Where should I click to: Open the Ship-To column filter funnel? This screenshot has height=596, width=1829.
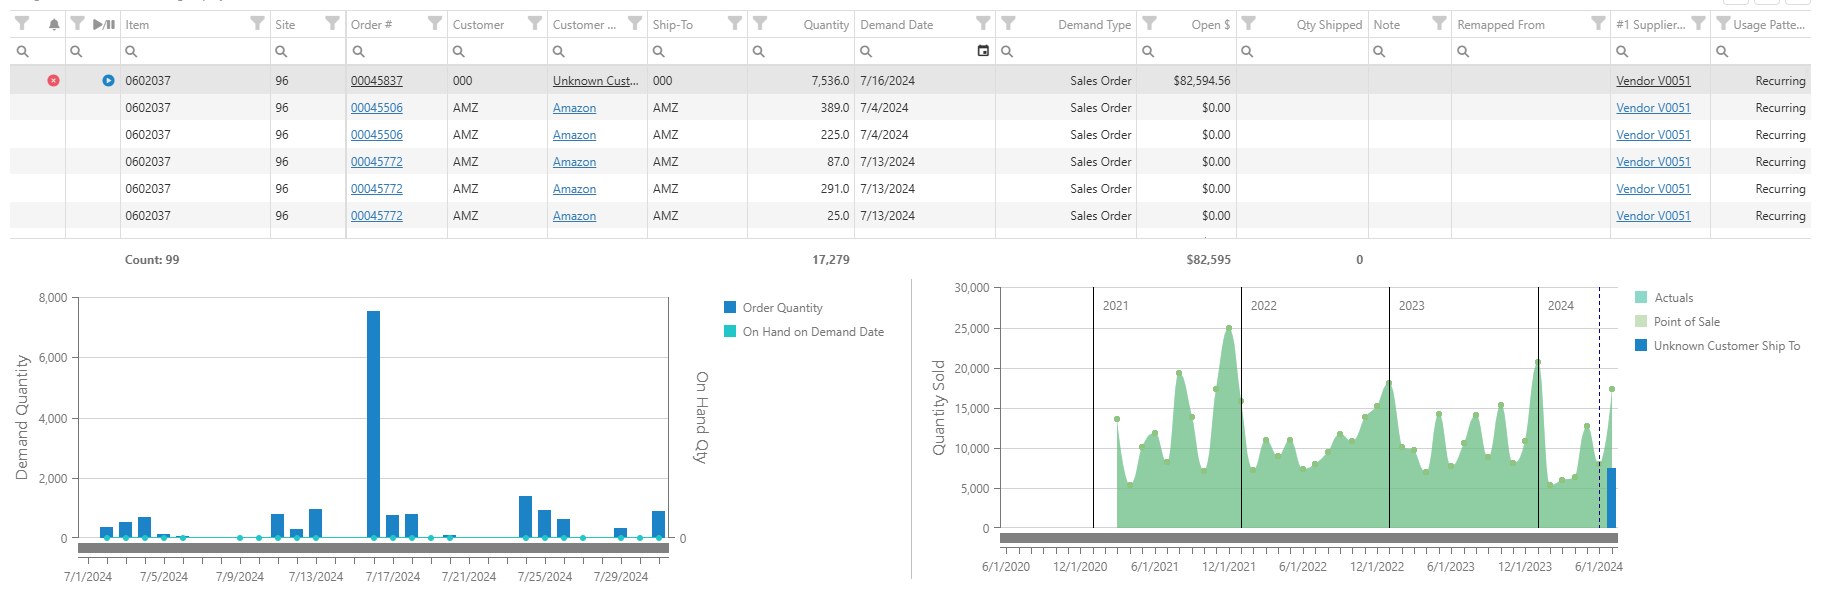coord(734,24)
